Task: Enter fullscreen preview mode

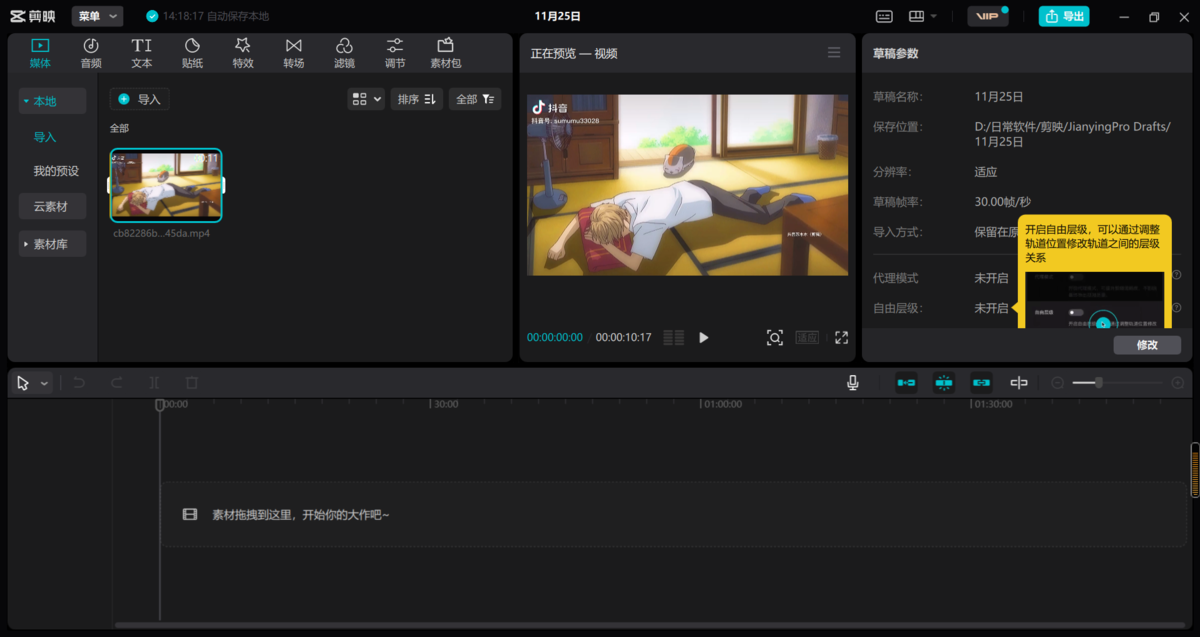Action: (841, 338)
